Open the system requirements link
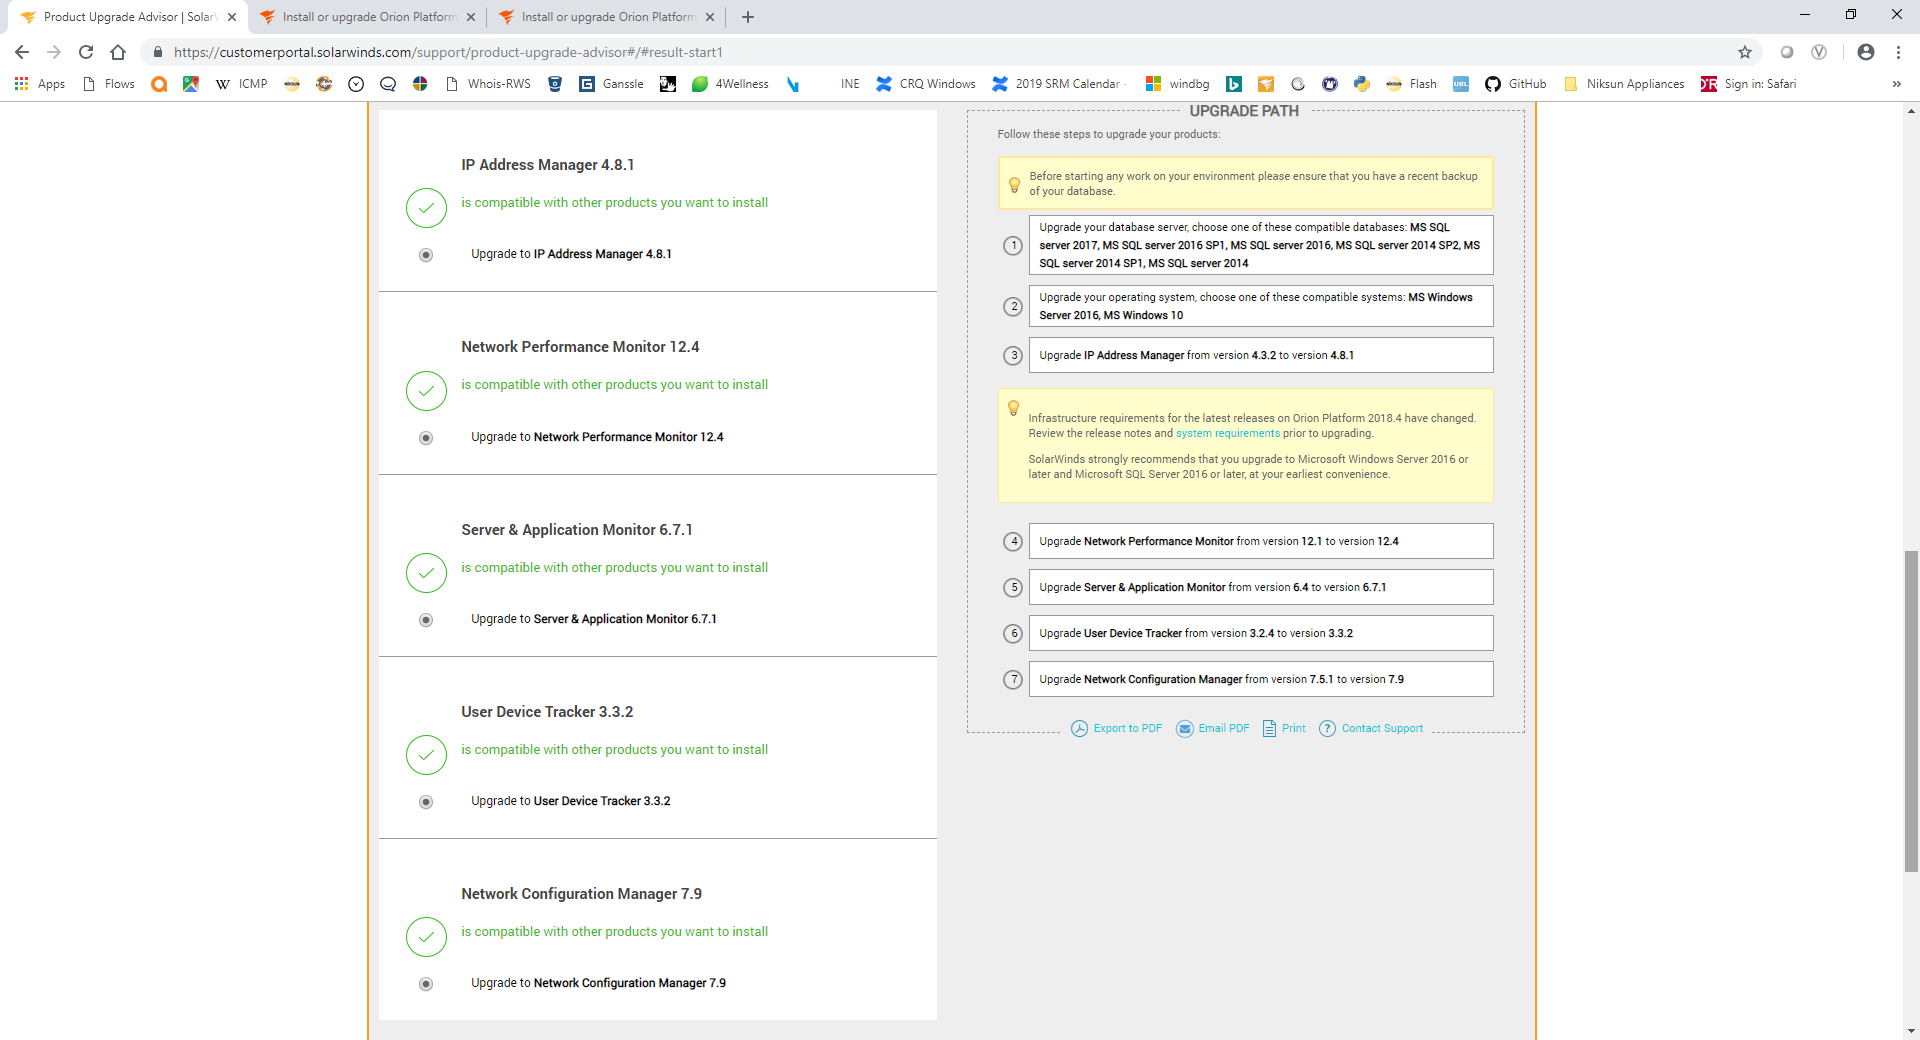The image size is (1920, 1040). pos(1228,433)
